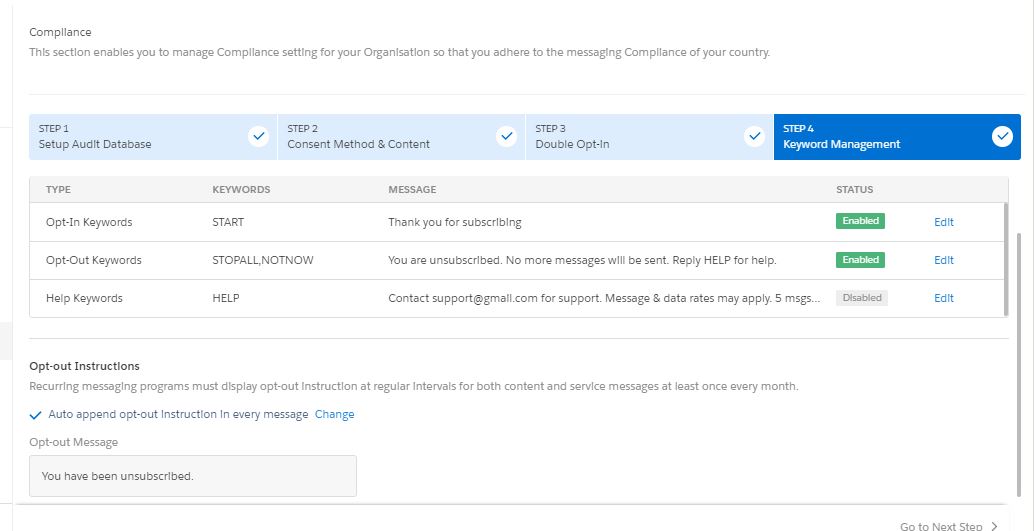Click the TYPE column header
The width and height of the screenshot is (1034, 531).
58,189
